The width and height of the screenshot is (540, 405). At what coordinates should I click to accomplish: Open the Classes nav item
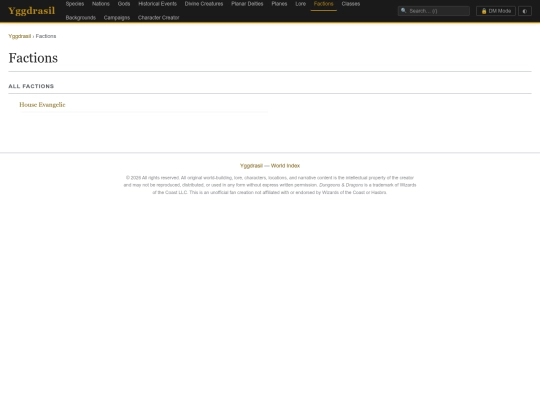pos(351,4)
